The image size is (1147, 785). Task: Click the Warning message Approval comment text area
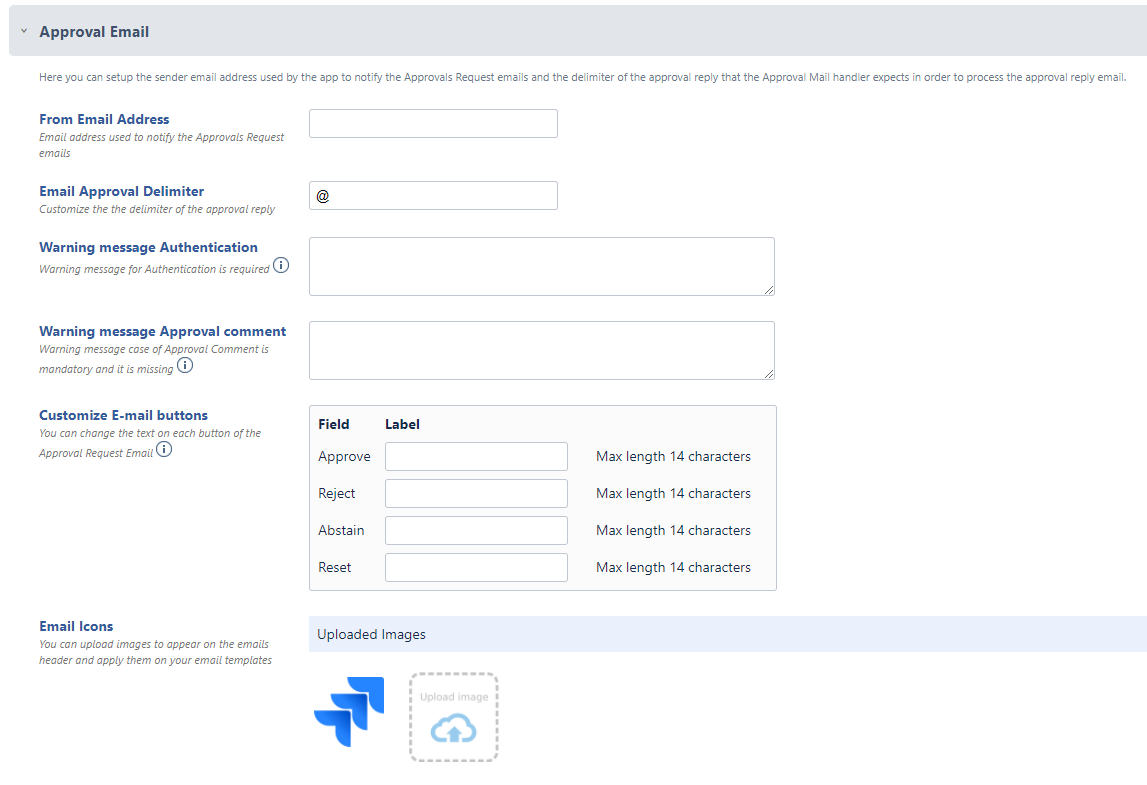tap(541, 350)
